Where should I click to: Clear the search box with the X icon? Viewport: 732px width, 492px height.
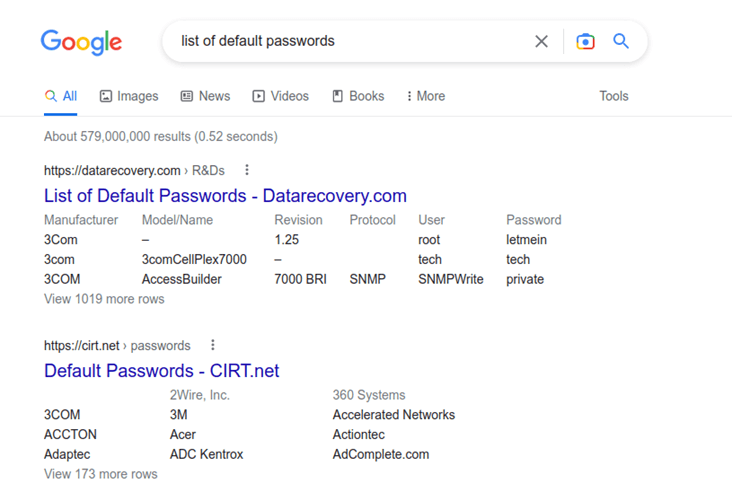541,42
